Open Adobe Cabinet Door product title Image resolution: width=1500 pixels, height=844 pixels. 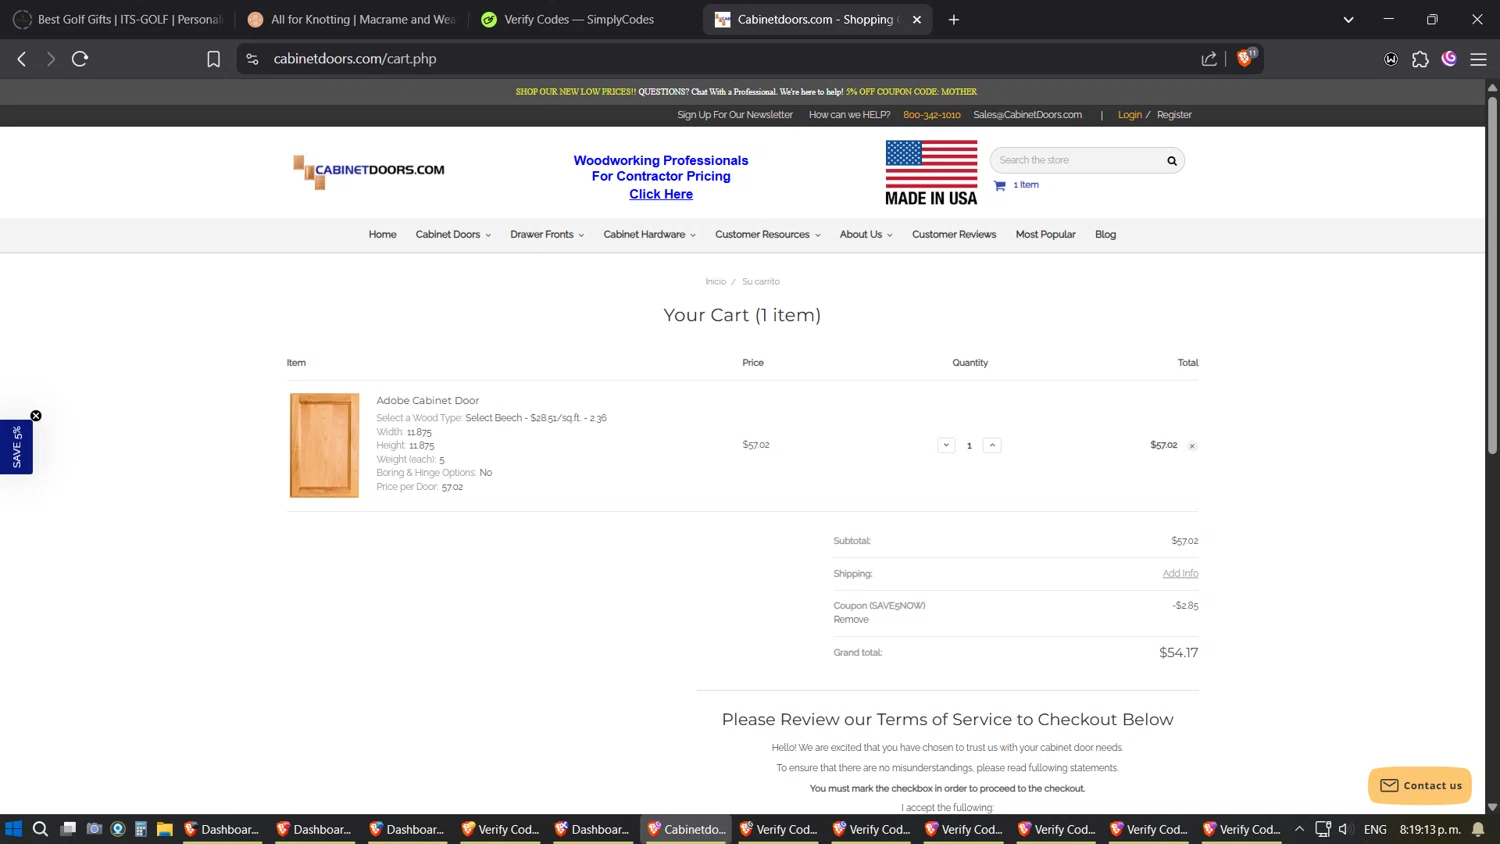point(427,400)
